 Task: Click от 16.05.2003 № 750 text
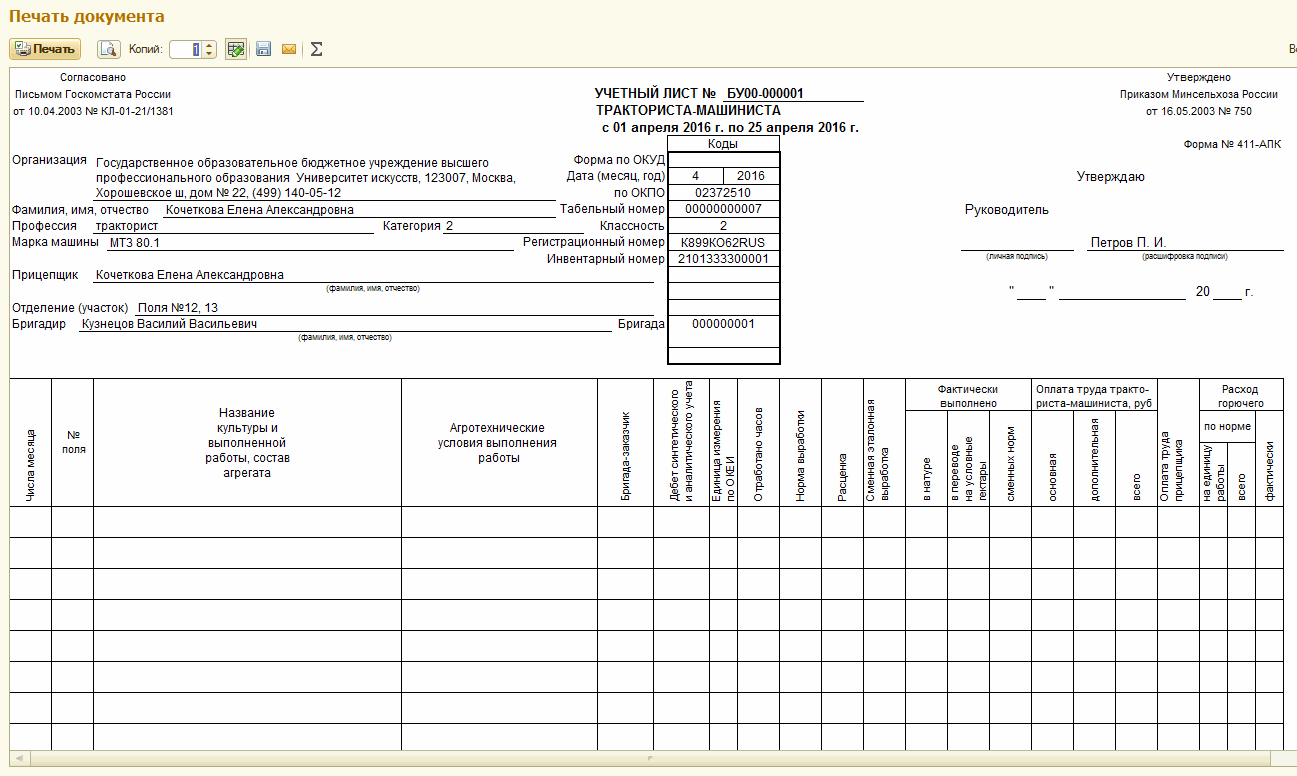coord(1199,111)
